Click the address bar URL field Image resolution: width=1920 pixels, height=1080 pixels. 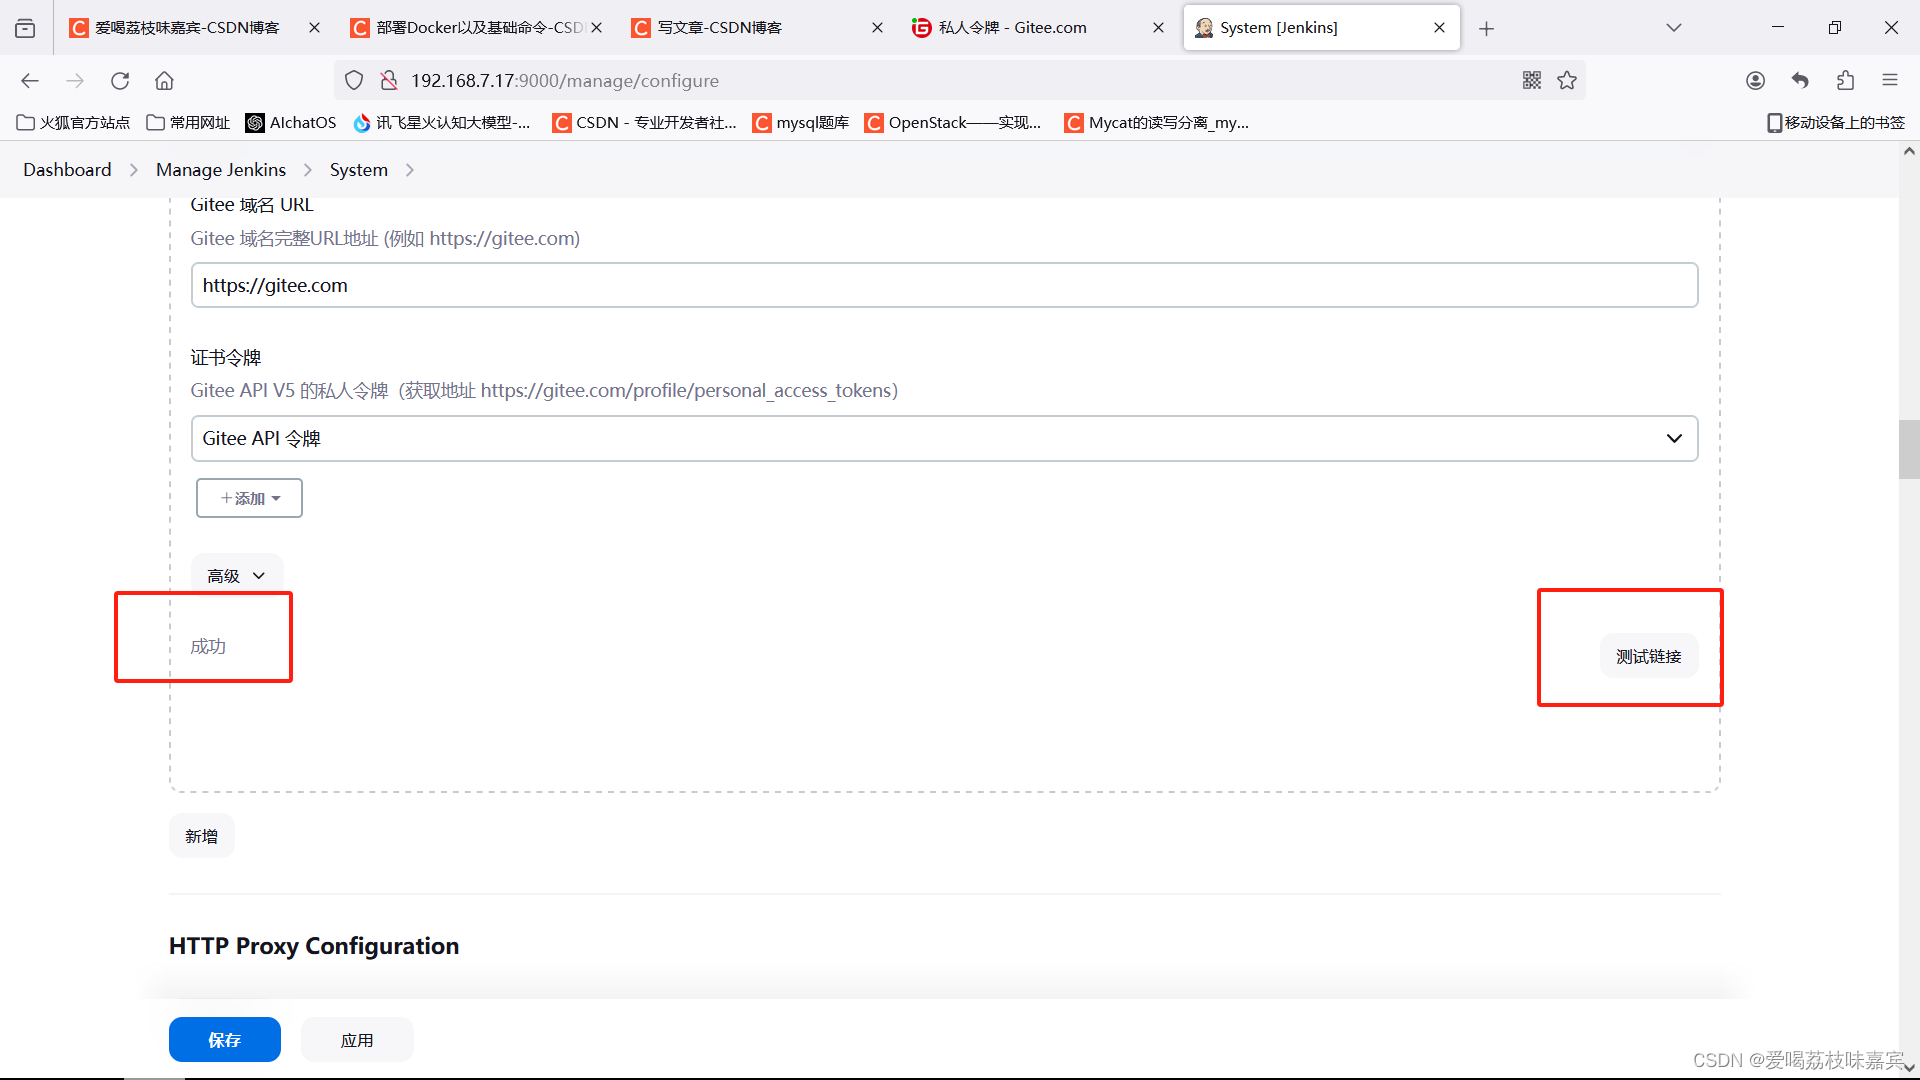click(x=960, y=81)
